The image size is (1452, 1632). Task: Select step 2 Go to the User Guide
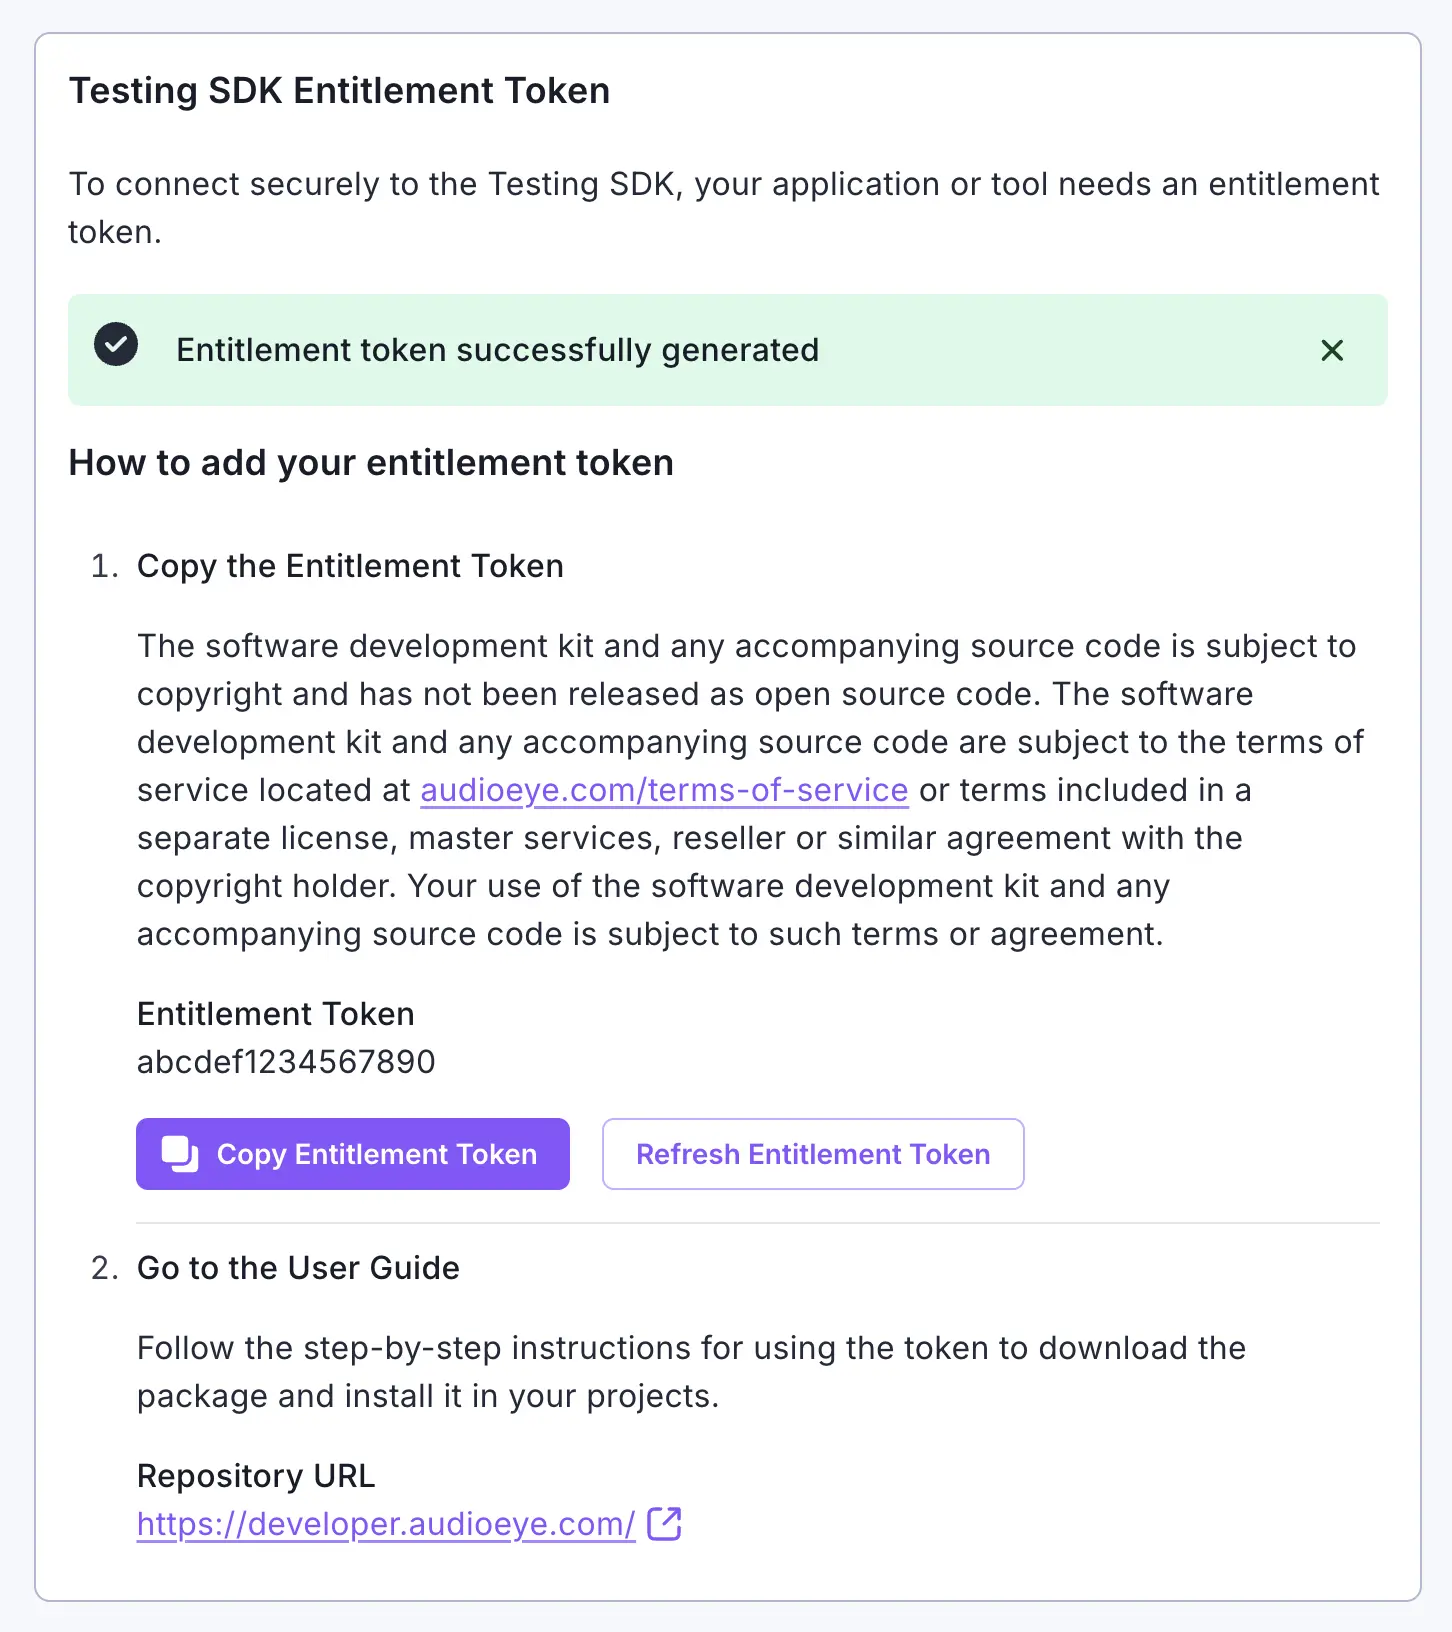[x=297, y=1267]
